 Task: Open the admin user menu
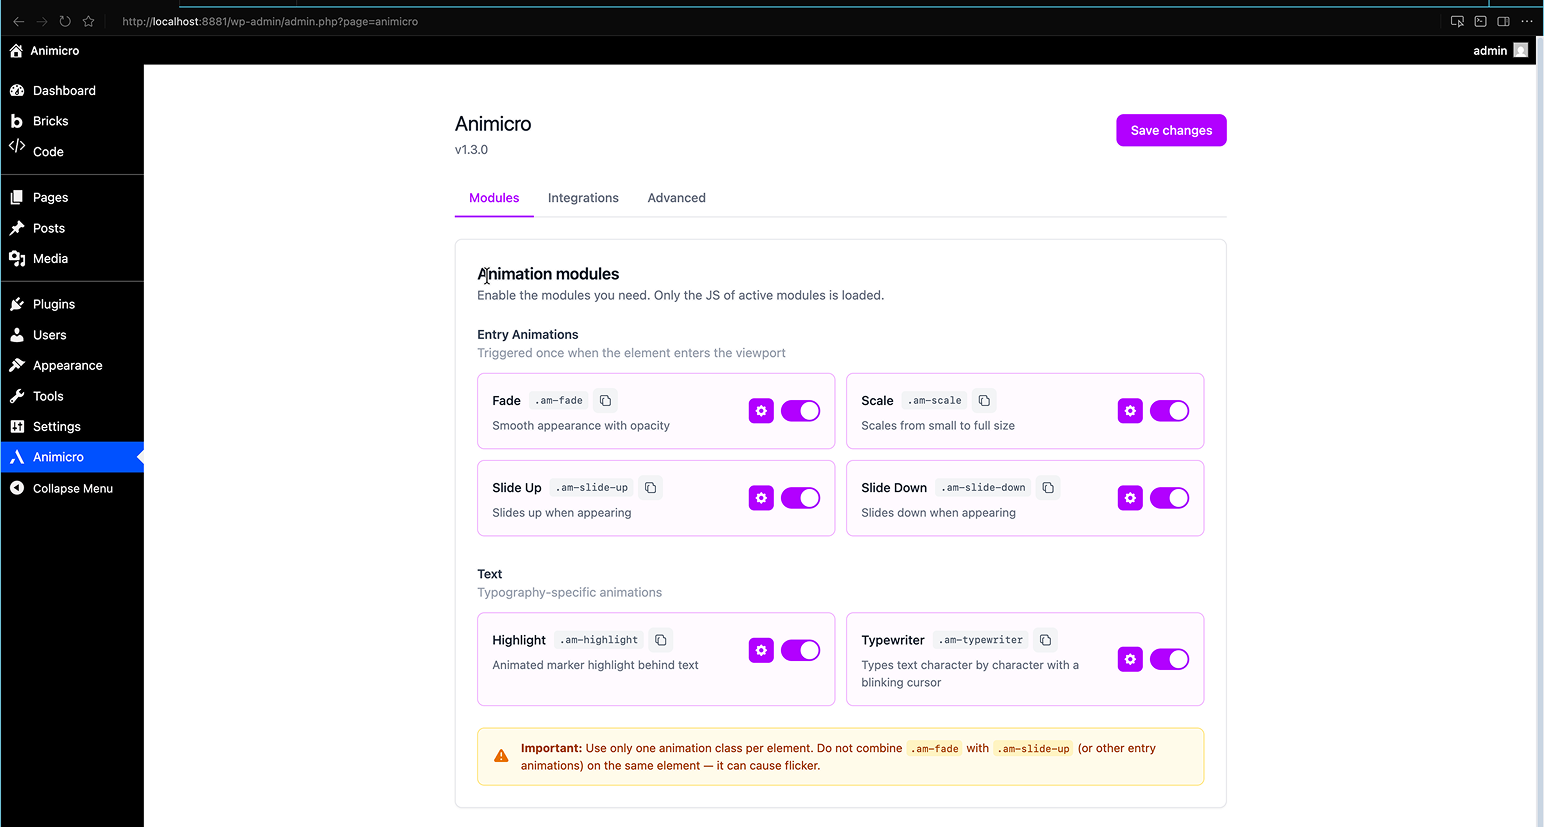1499,51
